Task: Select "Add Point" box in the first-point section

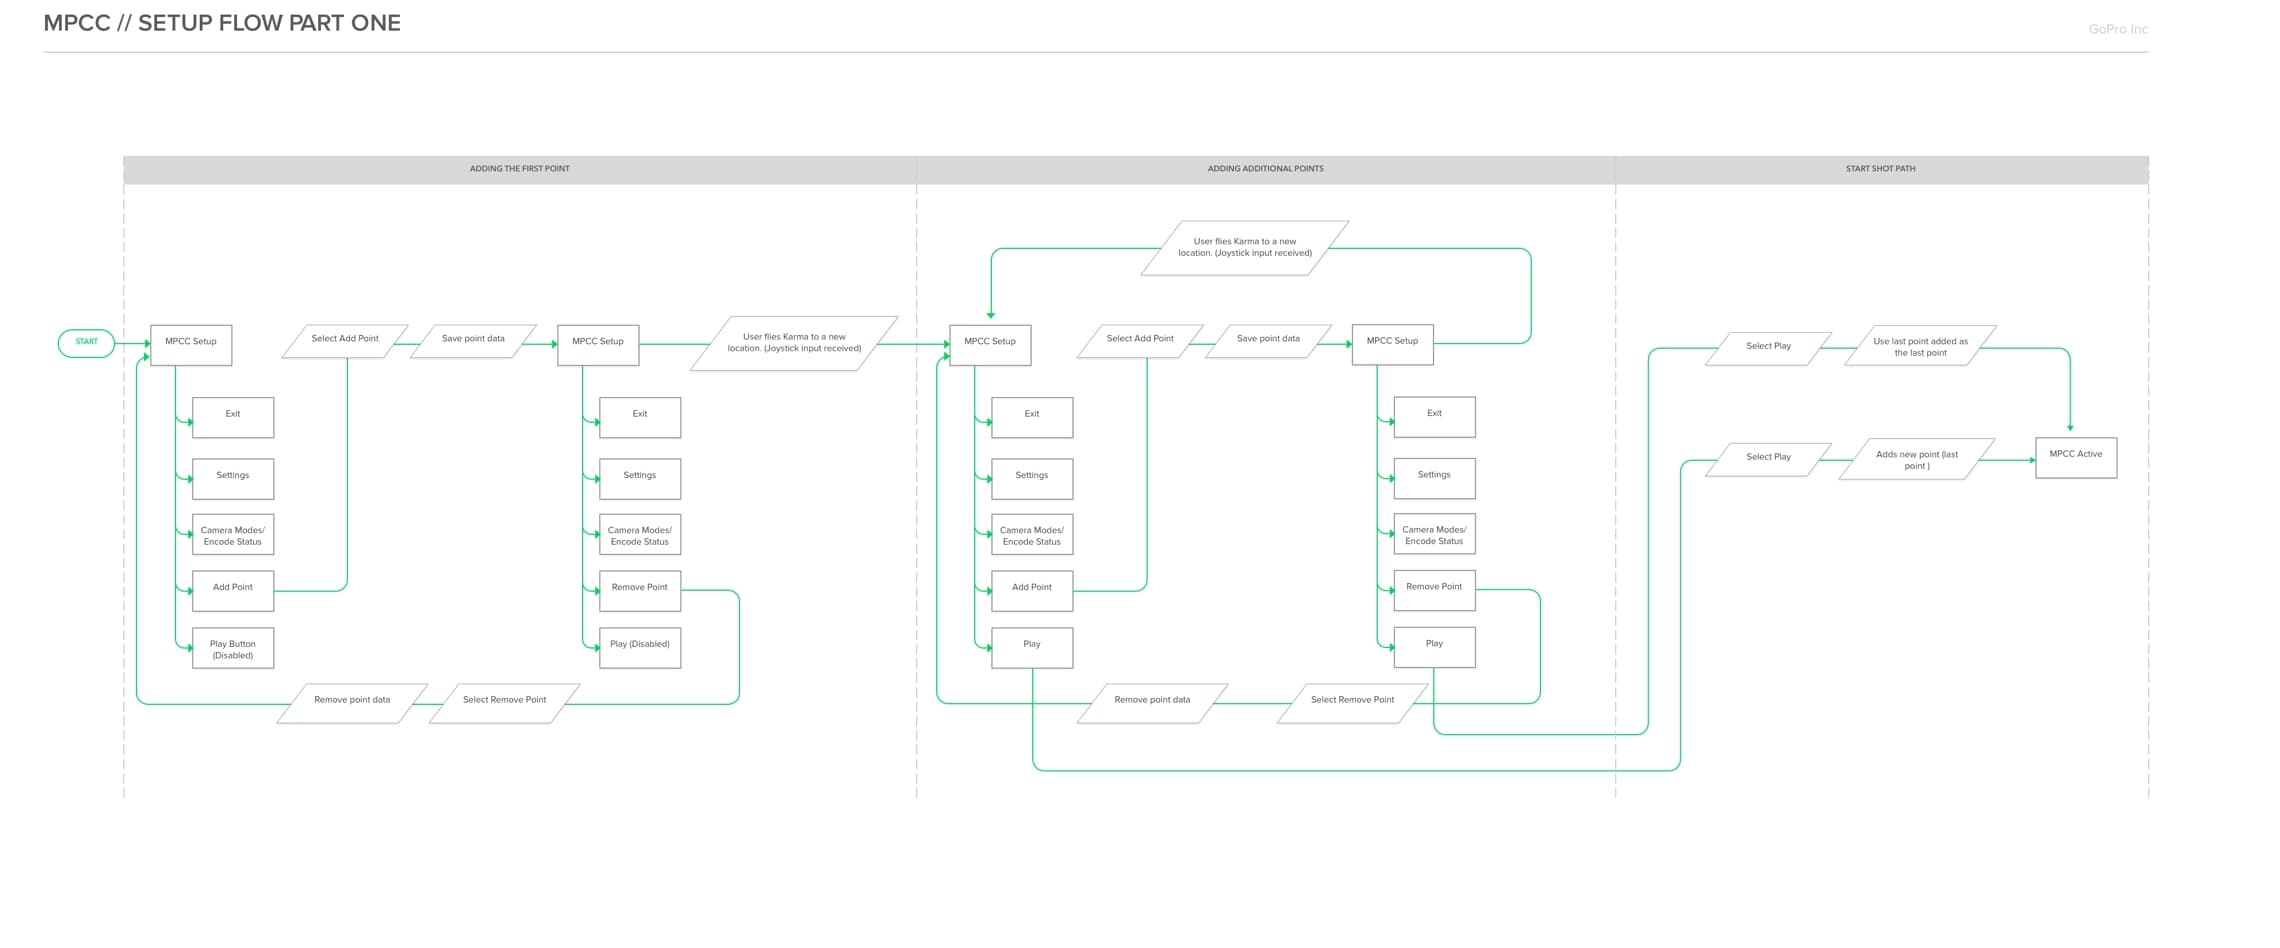Action: 233,591
